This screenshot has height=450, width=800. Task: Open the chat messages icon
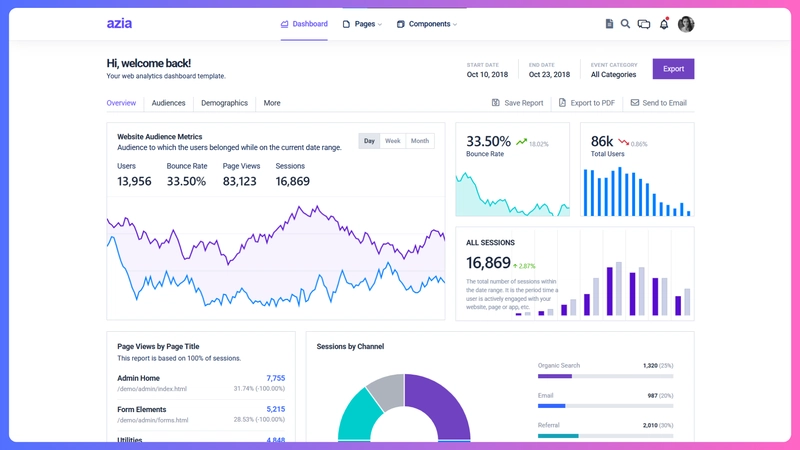[x=644, y=24]
